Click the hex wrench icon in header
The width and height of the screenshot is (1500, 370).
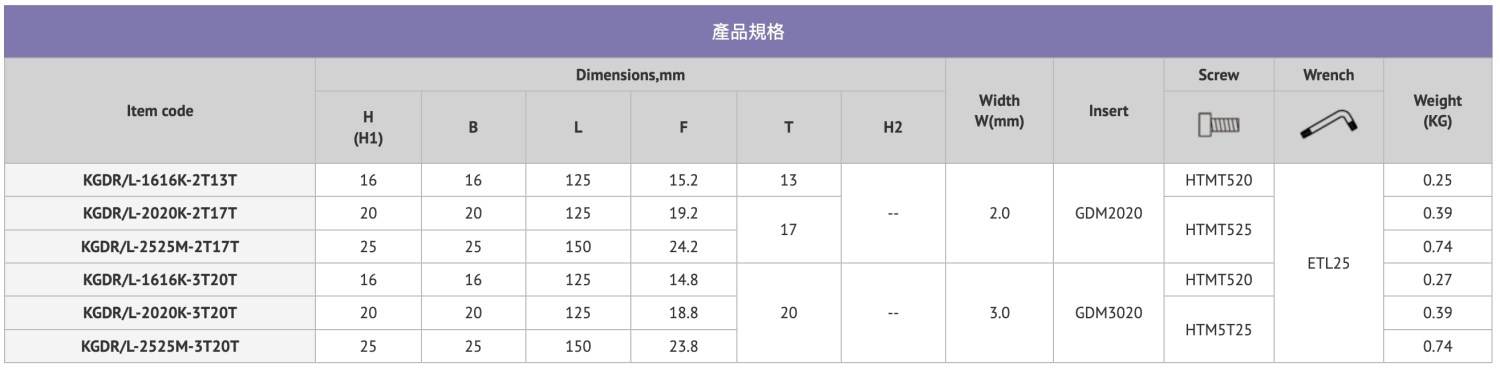(x=1328, y=126)
